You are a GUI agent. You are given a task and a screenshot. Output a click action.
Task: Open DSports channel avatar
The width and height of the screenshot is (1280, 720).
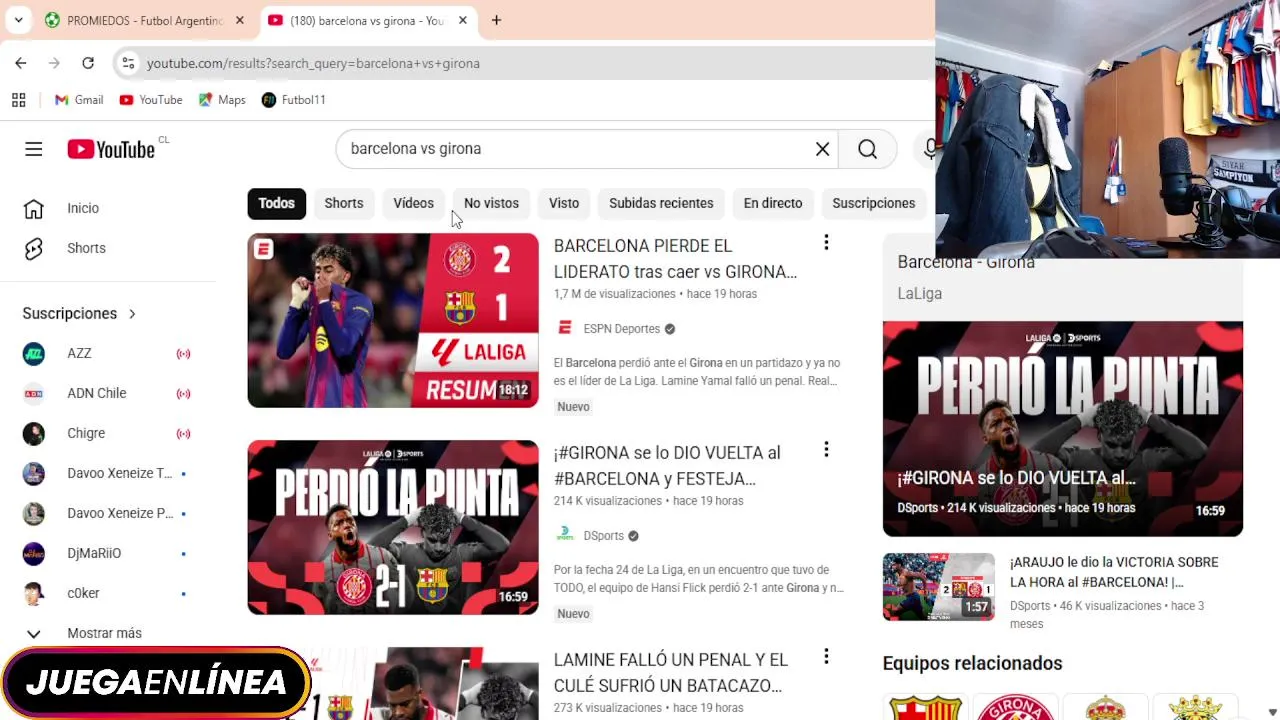565,535
